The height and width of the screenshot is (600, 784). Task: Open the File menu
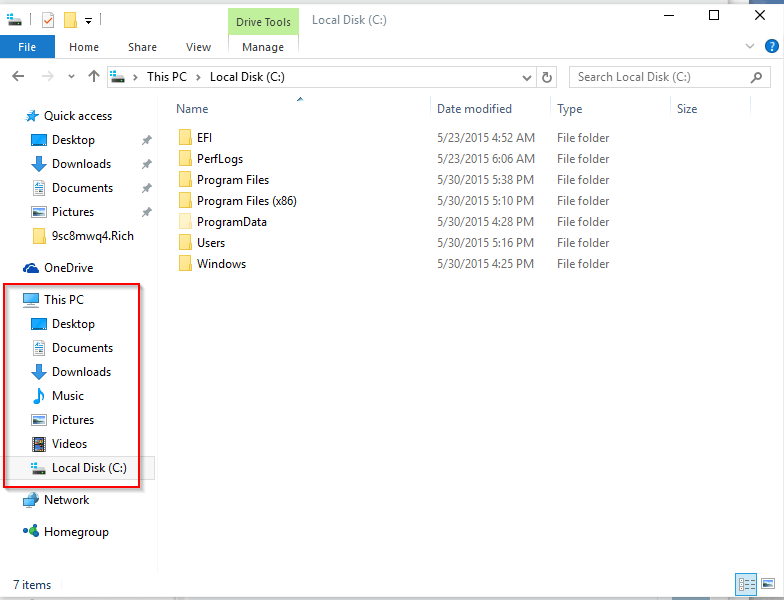point(27,47)
